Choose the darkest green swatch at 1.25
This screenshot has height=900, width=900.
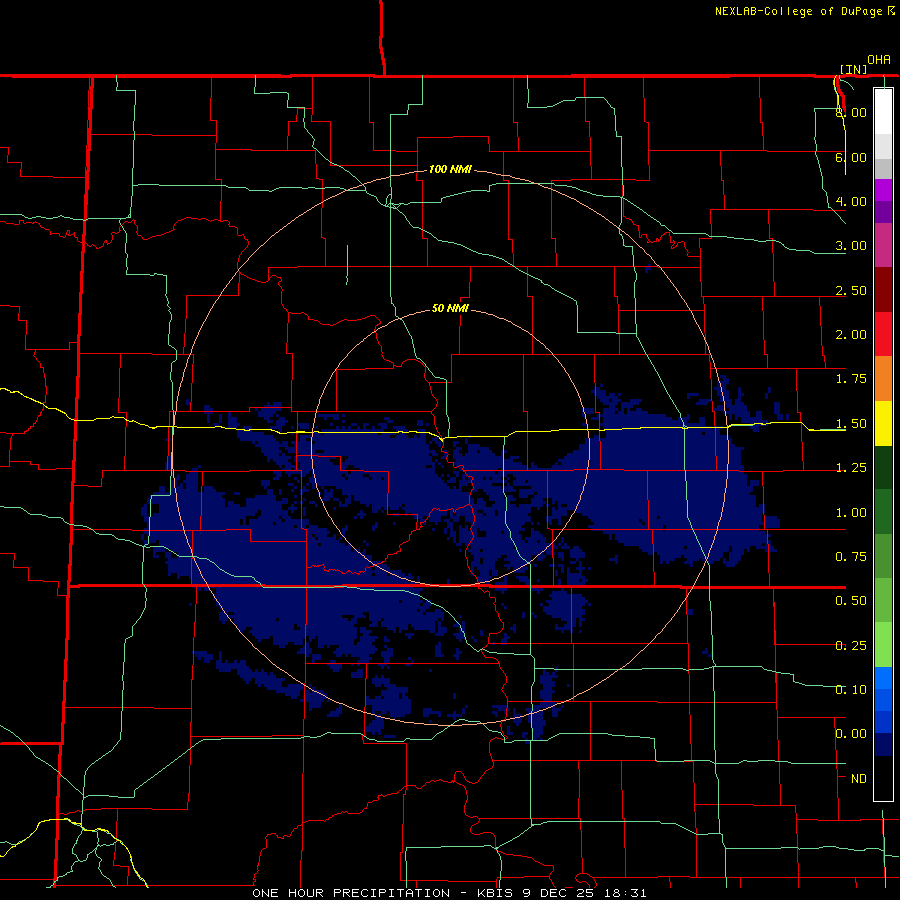tap(883, 467)
